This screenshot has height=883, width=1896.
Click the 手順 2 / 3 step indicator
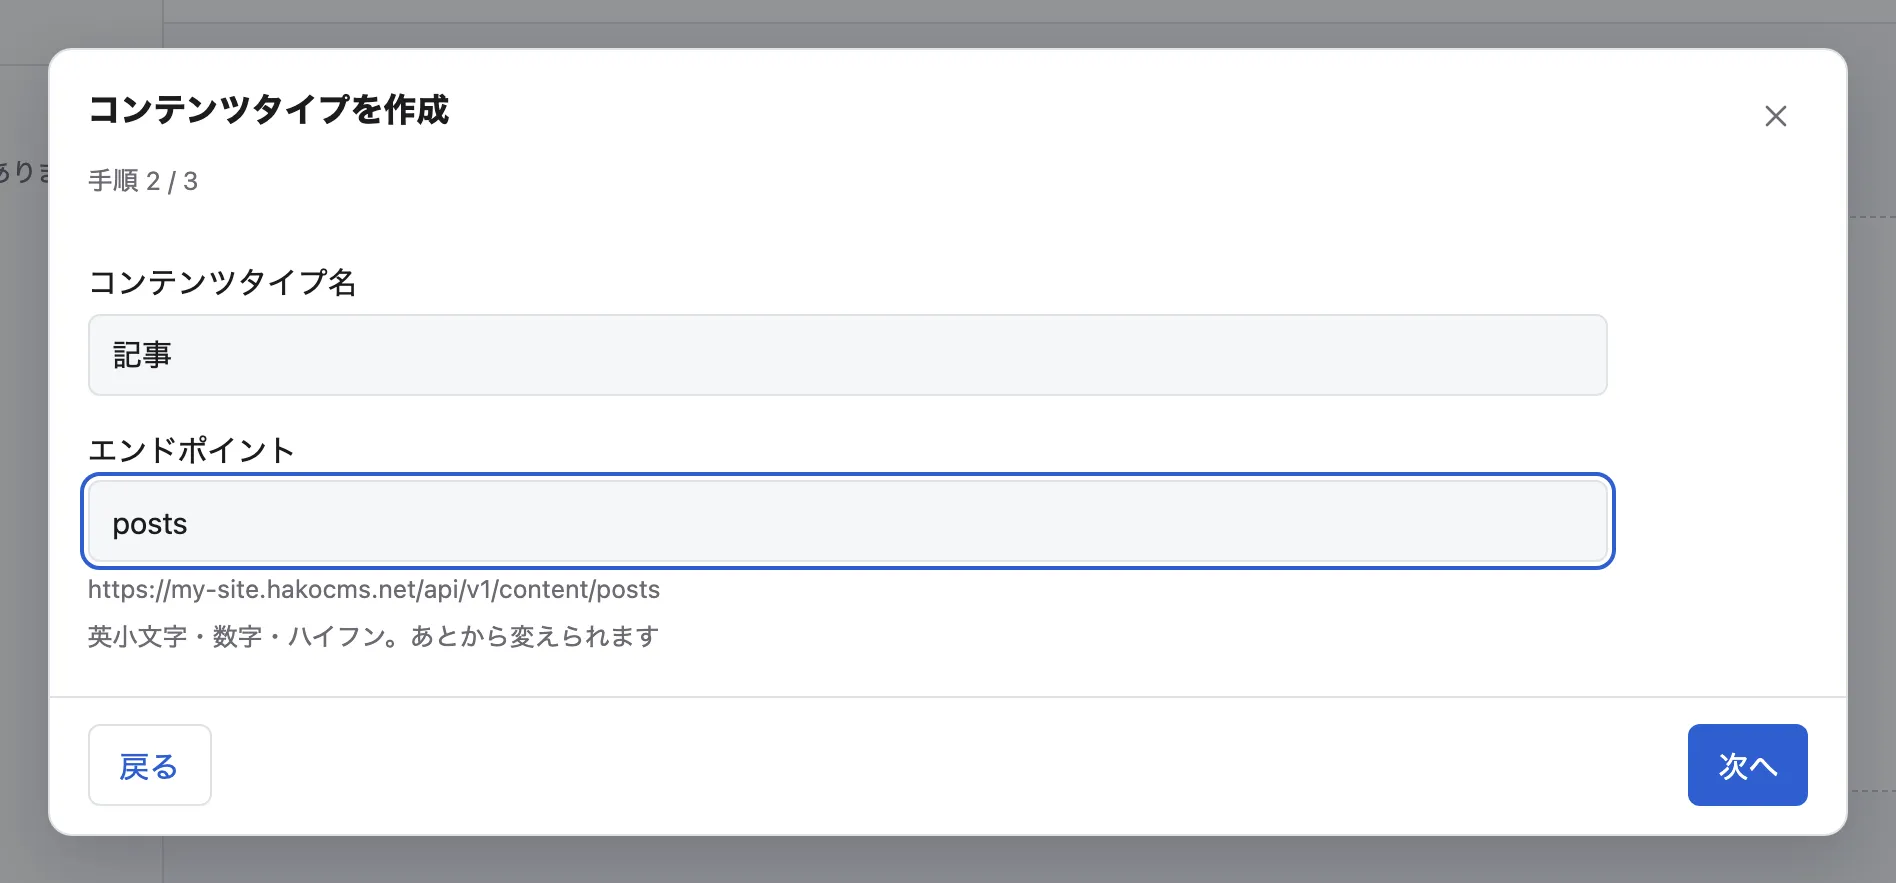coord(143,181)
